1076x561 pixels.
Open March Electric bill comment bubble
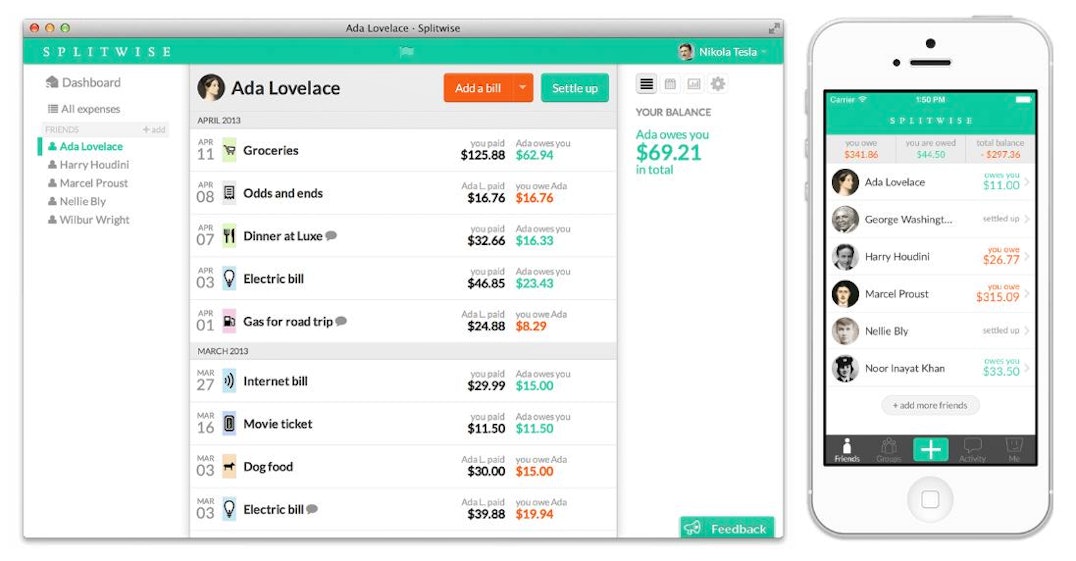[x=312, y=509]
